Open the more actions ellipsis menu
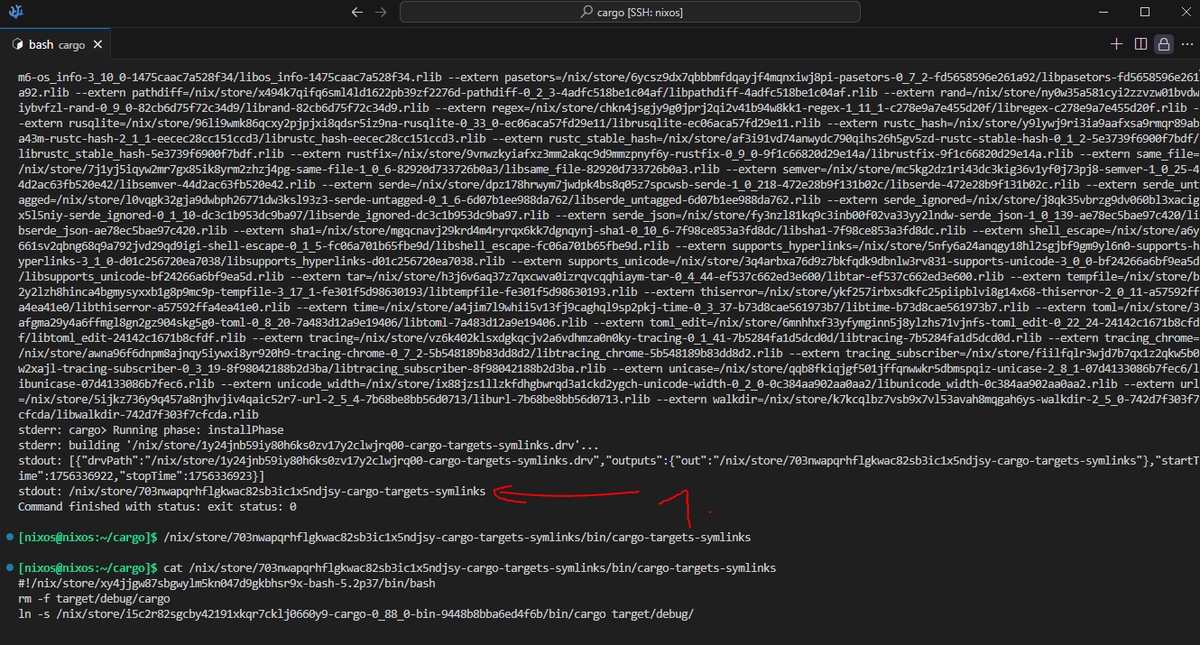 (1188, 44)
